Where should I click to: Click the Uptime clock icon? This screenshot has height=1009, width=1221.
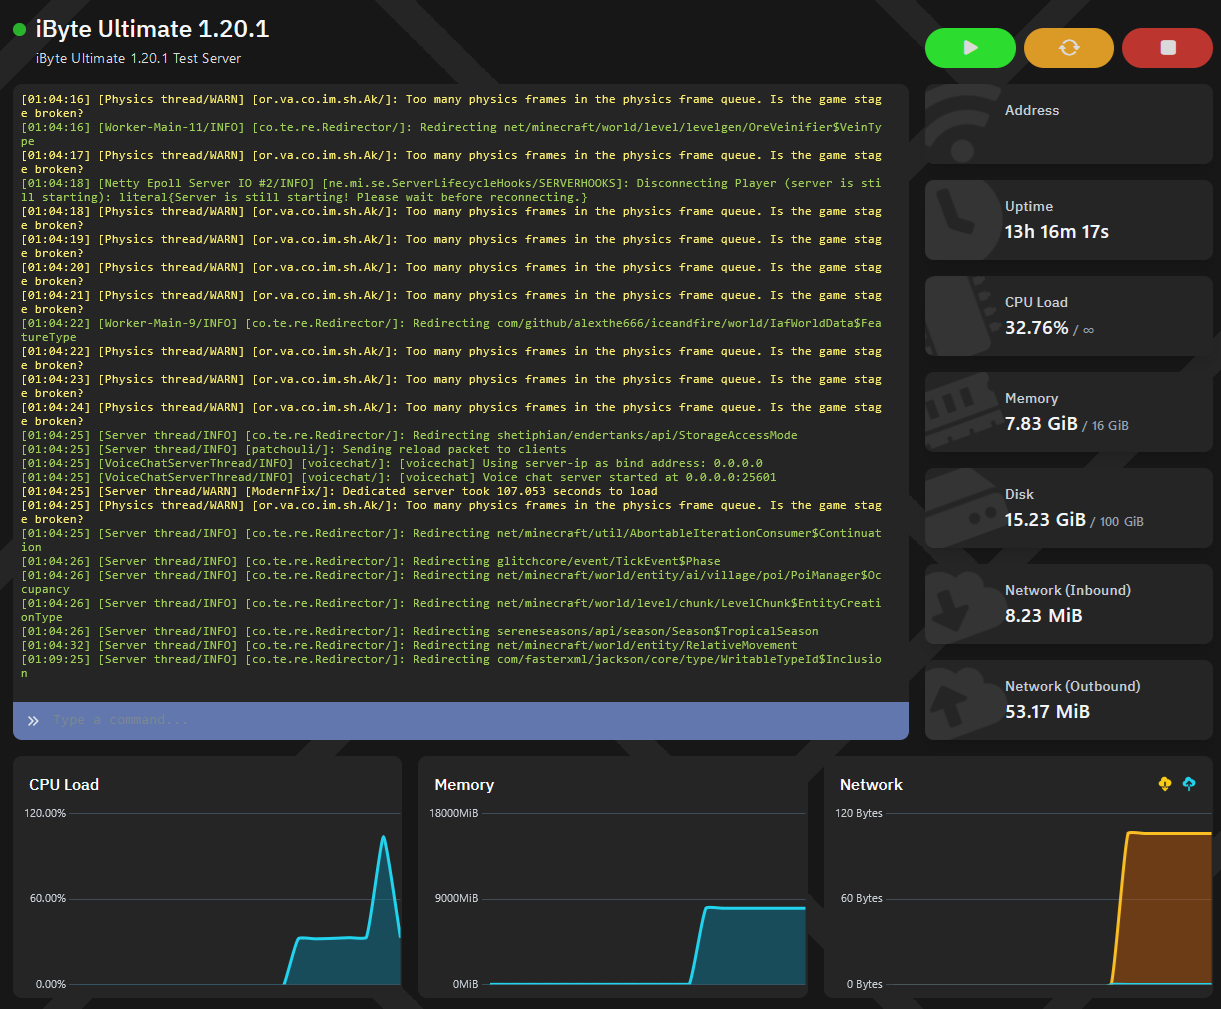coord(961,220)
